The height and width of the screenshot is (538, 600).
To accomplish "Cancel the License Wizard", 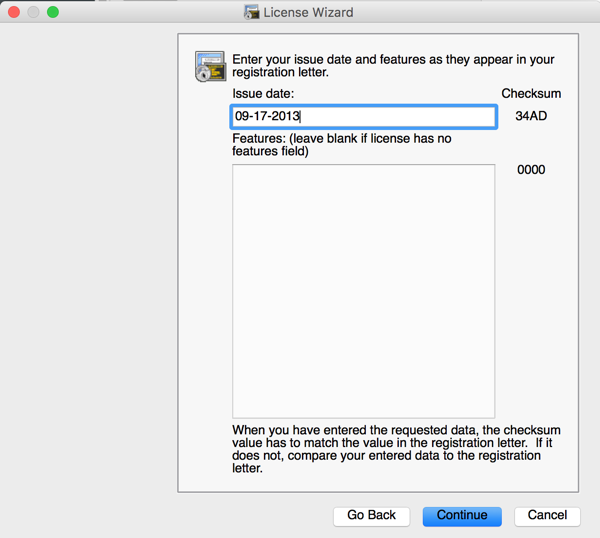I will click(x=547, y=516).
